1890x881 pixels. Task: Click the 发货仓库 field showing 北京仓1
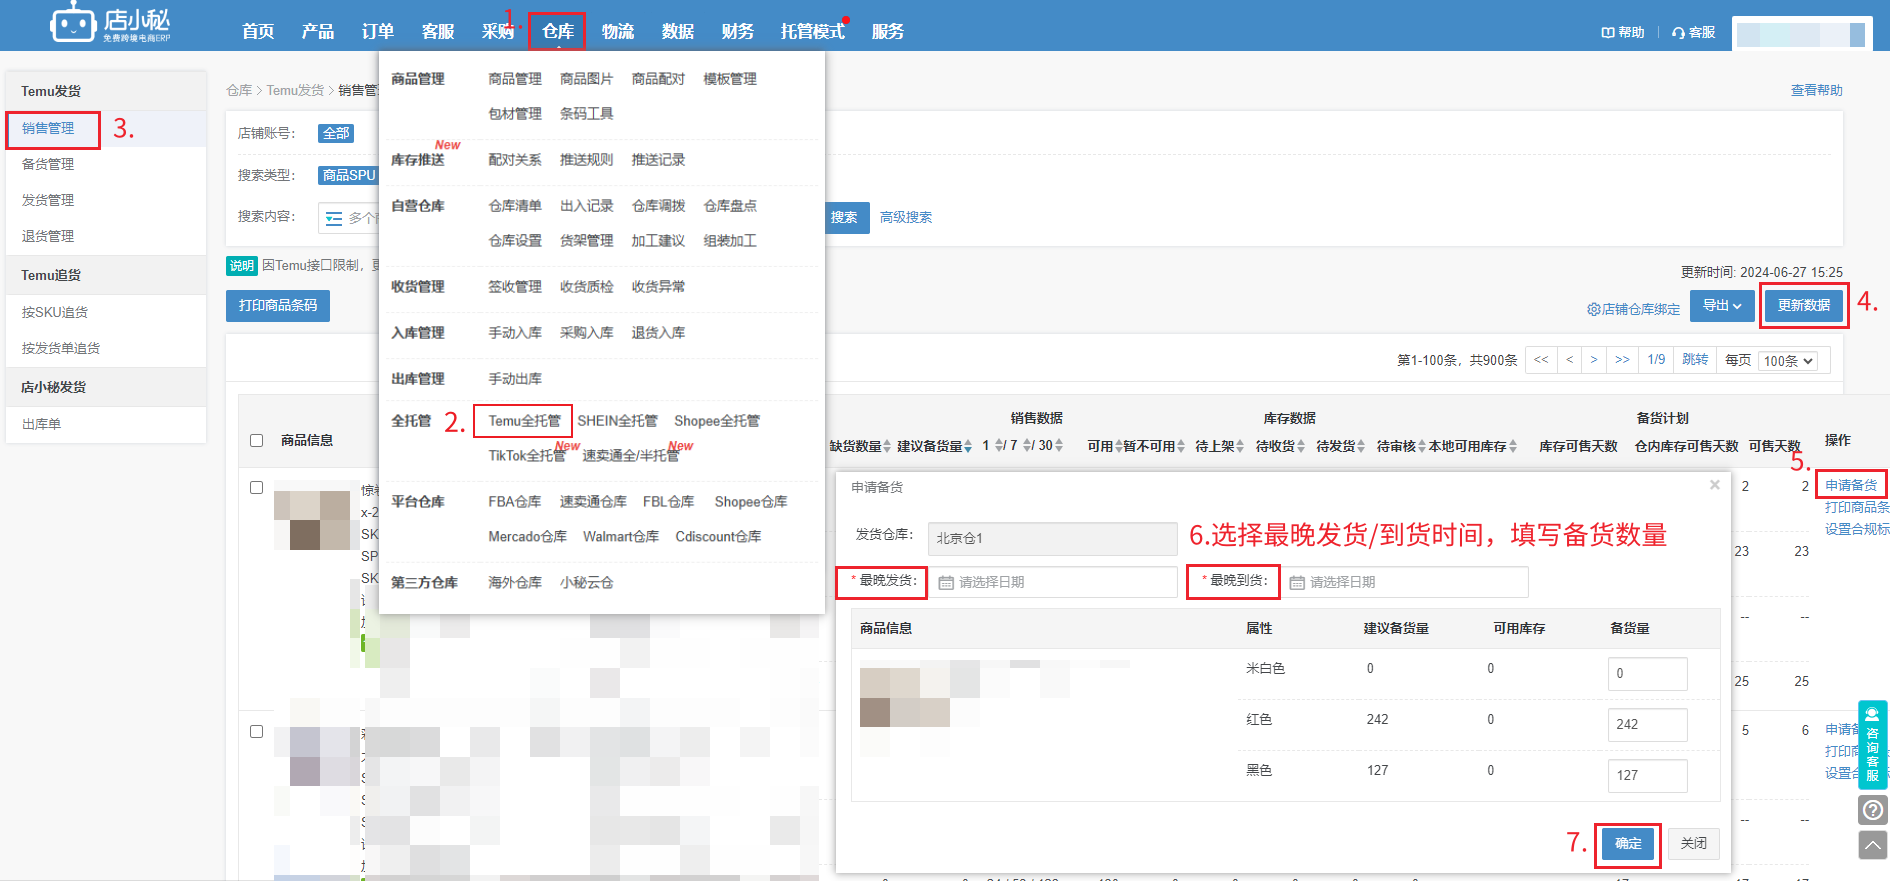click(1052, 539)
